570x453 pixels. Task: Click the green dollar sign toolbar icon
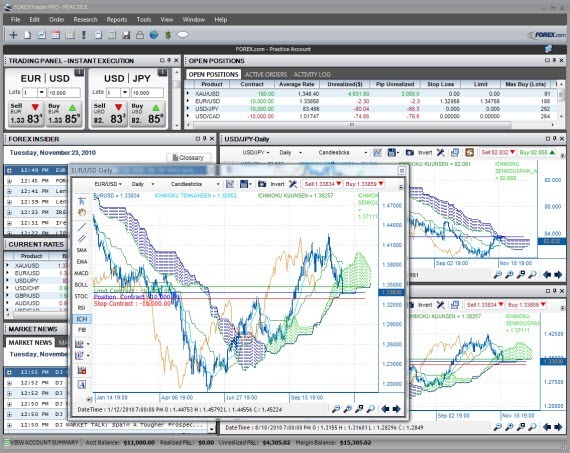pos(168,35)
